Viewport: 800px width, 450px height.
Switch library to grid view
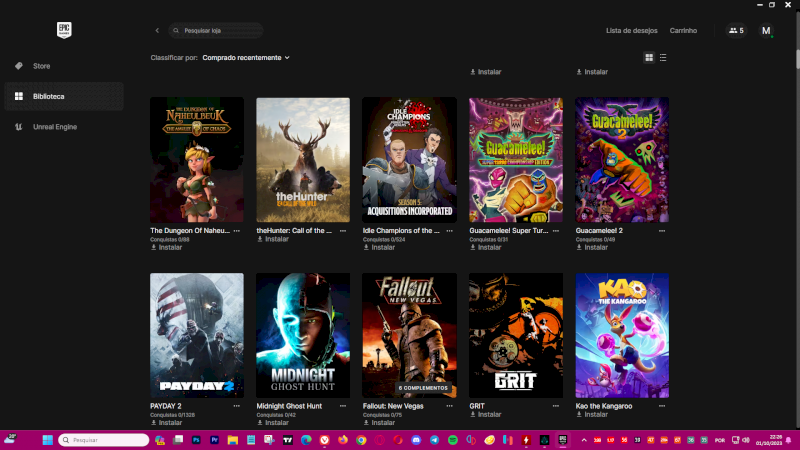tap(649, 58)
